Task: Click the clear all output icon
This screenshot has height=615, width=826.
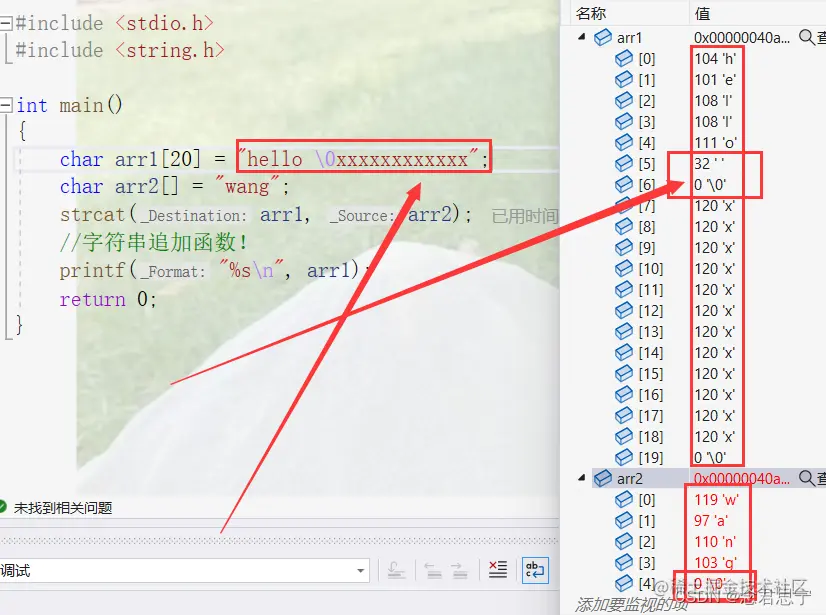Action: pos(498,570)
